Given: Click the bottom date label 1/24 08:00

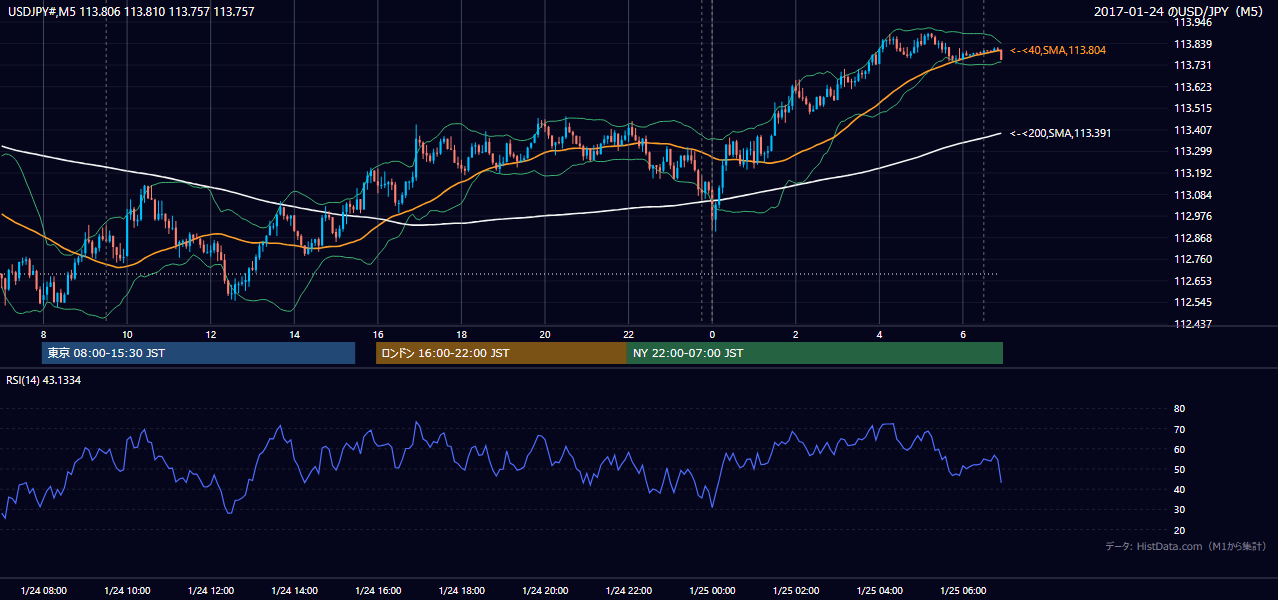Looking at the screenshot, I should (x=43, y=591).
